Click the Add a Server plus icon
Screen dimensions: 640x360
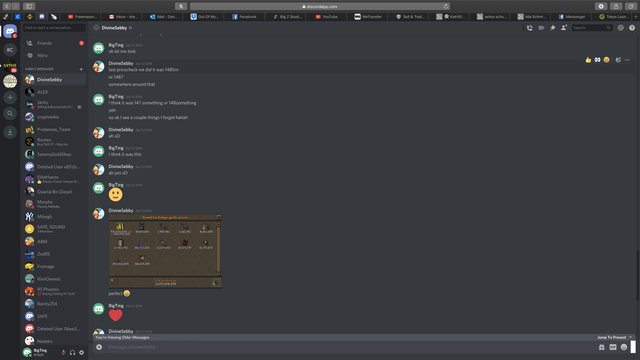point(10,98)
